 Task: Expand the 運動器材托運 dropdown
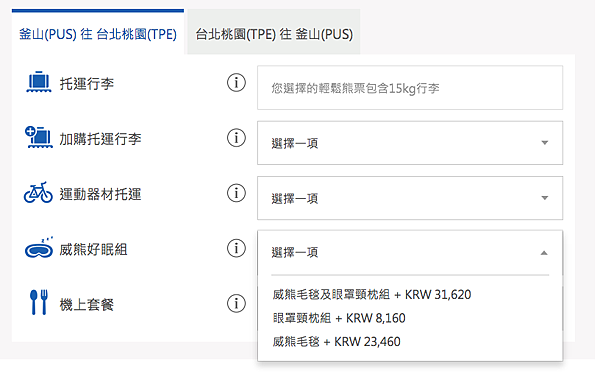pos(410,198)
